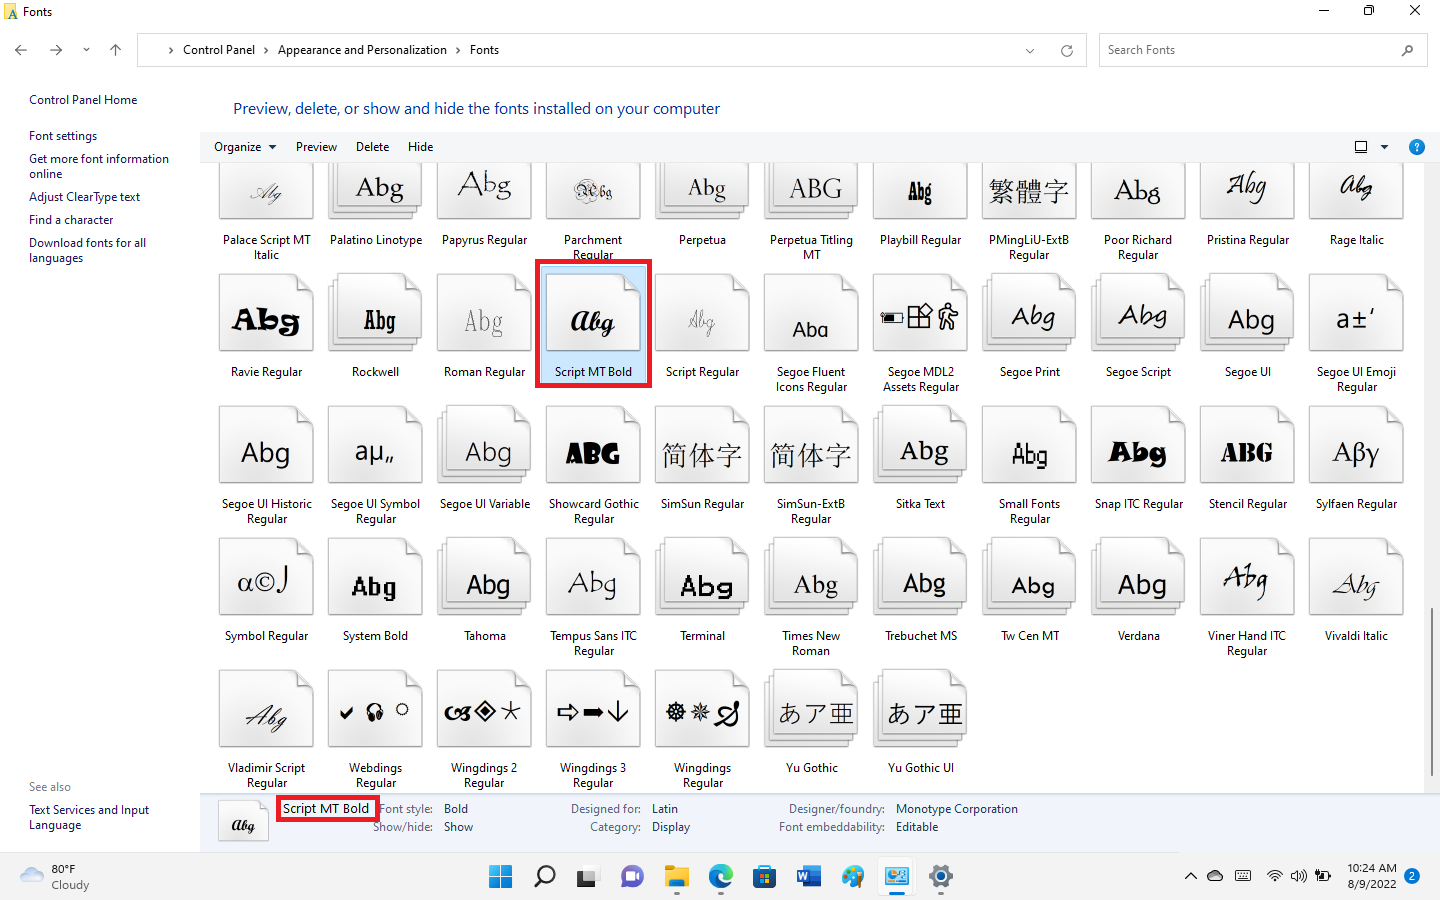Open Microsoft Edge from taskbar
The width and height of the screenshot is (1440, 900).
tap(720, 877)
